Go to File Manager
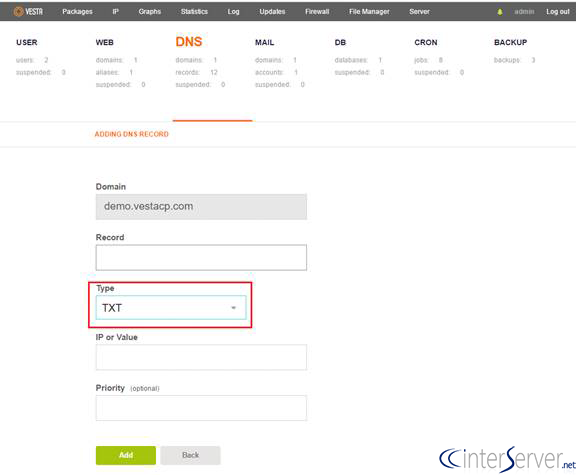Screen dimensions: 576x475 369,11
